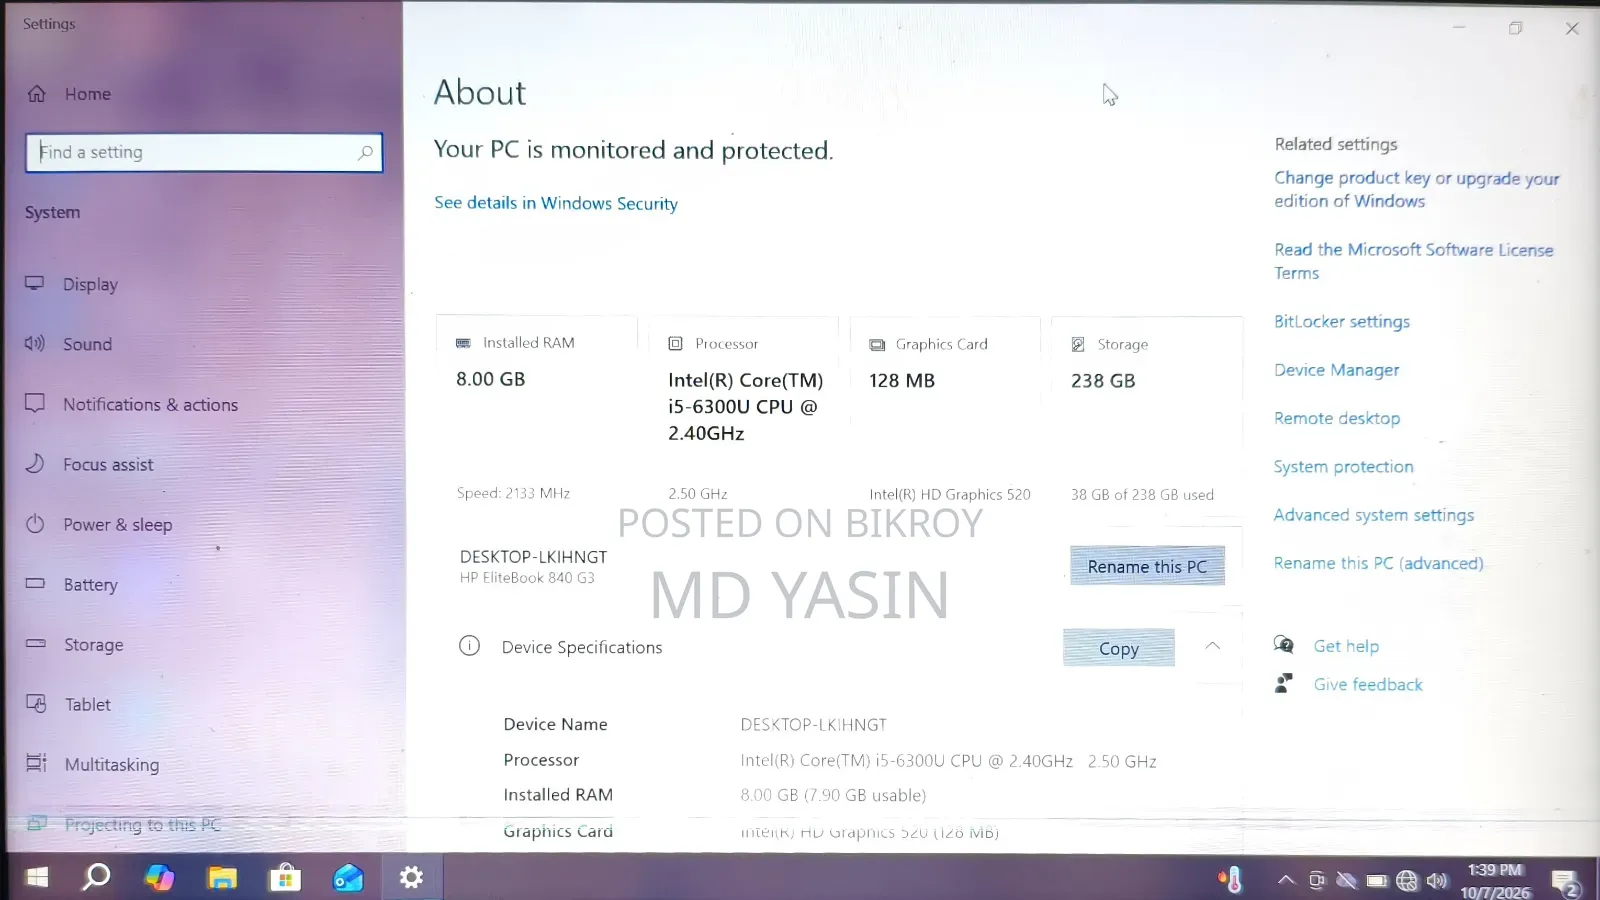This screenshot has width=1600, height=900.
Task: Open Microsoft Store from the taskbar
Action: [285, 878]
